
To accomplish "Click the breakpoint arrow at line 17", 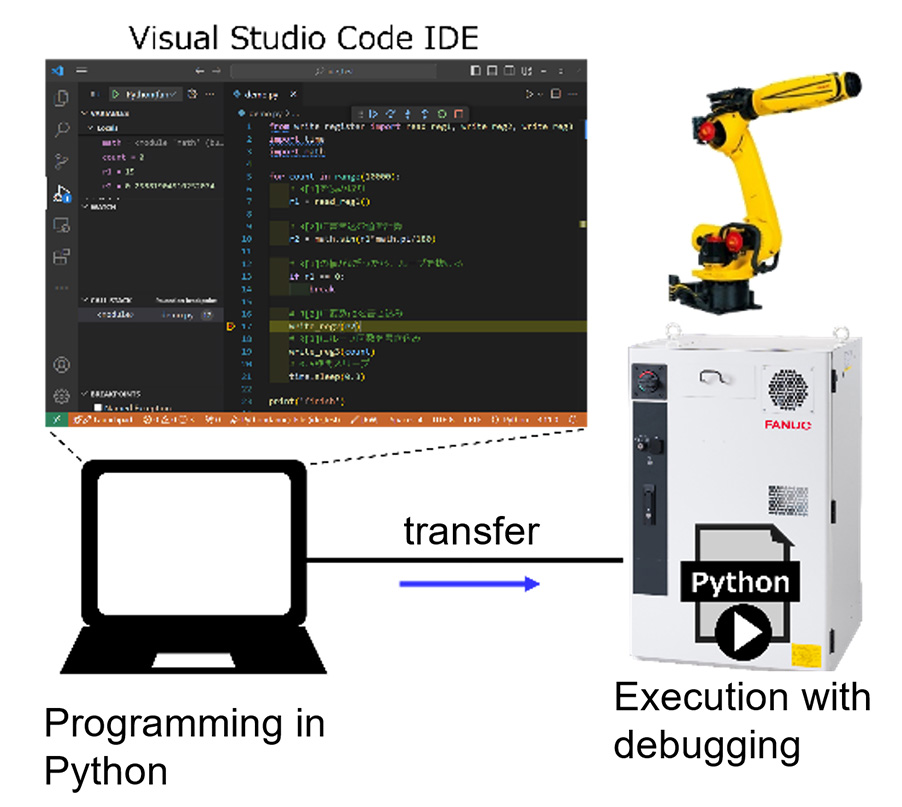I will click(x=231, y=326).
